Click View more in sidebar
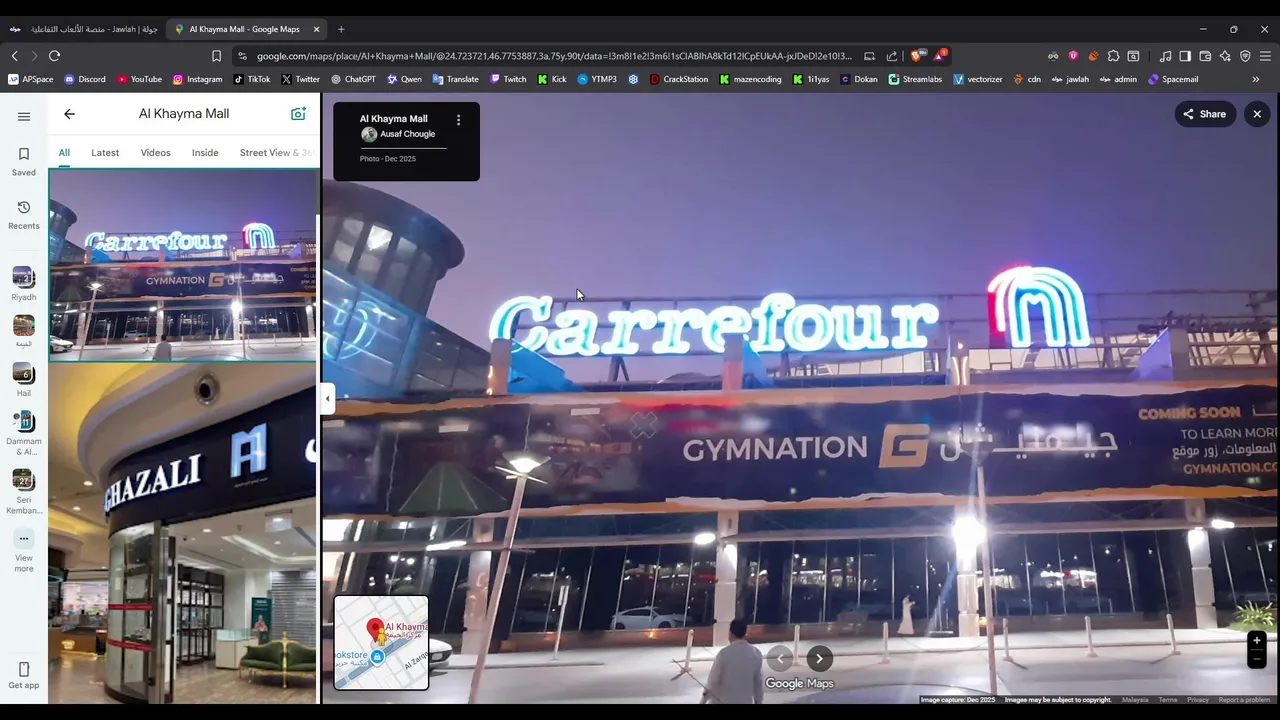 24,551
